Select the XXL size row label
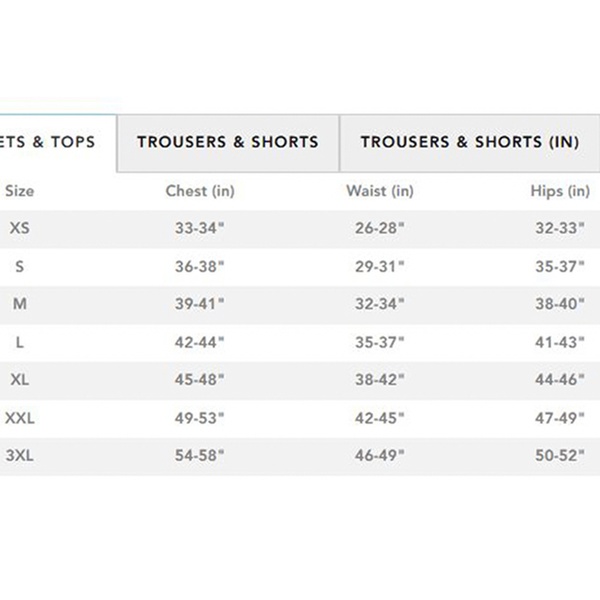Image resolution: width=600 pixels, height=600 pixels. click(20, 417)
